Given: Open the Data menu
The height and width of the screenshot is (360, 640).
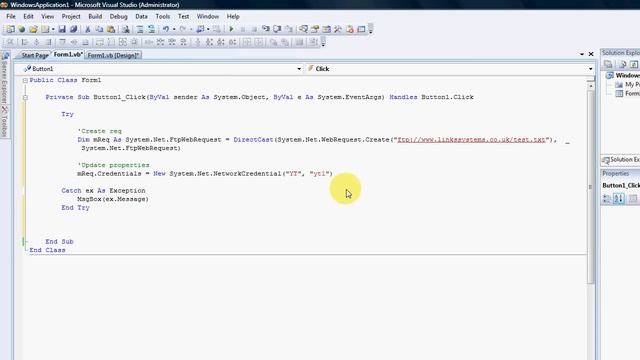Looking at the screenshot, I should point(141,16).
